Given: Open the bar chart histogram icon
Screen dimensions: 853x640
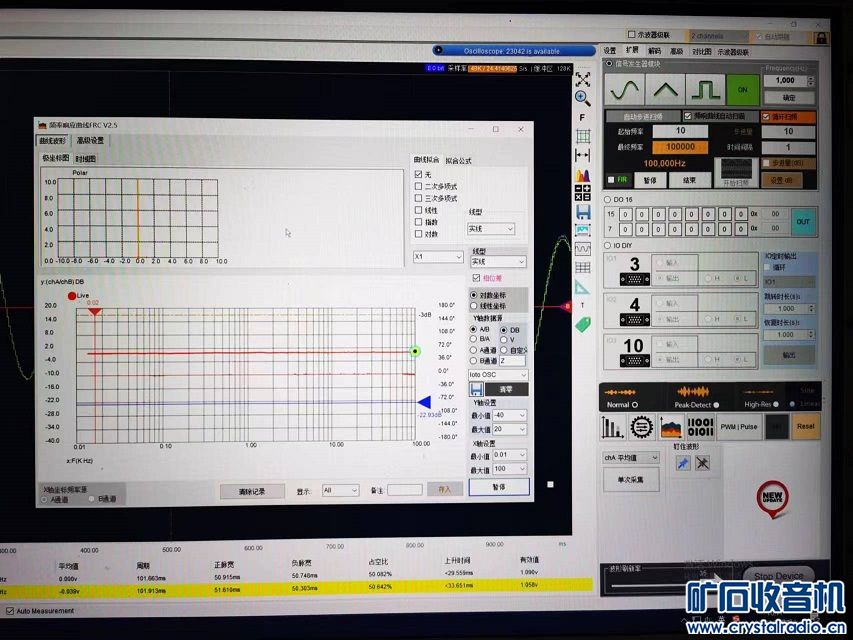Looking at the screenshot, I should pyautogui.click(x=612, y=427).
